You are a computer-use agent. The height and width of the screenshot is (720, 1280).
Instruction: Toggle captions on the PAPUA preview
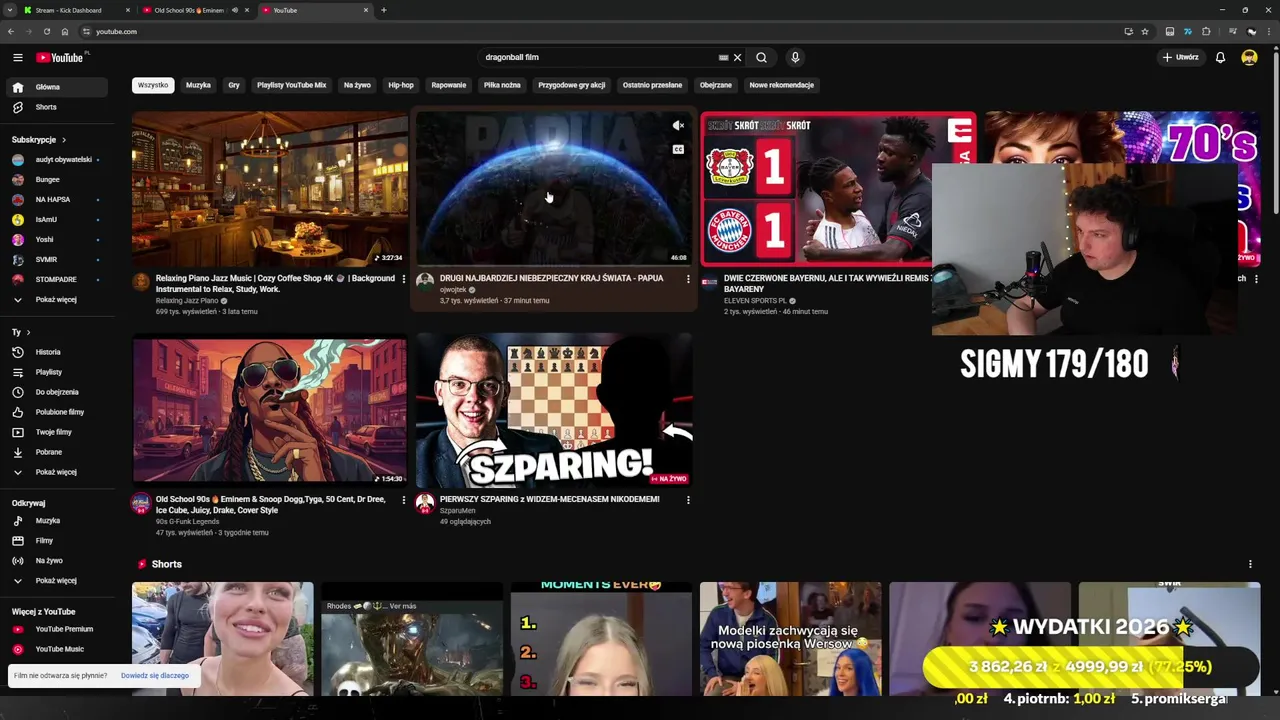678,150
